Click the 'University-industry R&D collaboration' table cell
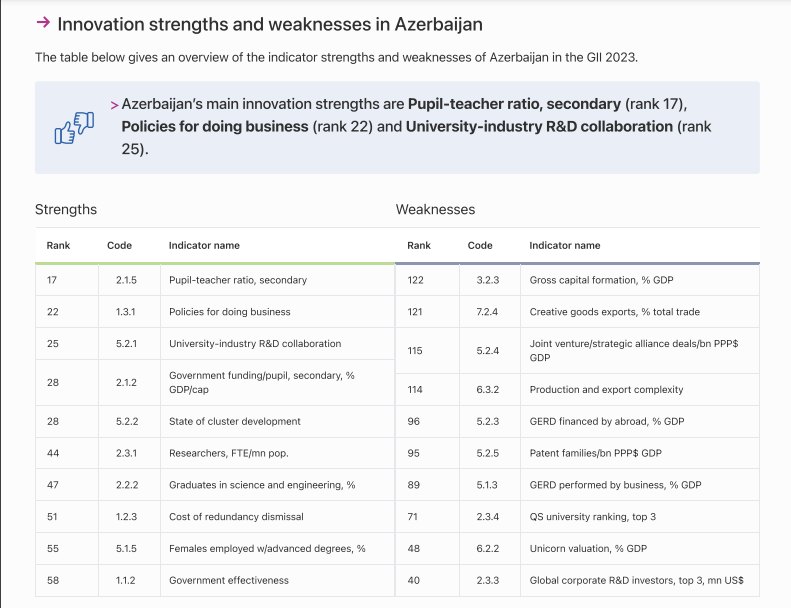The width and height of the screenshot is (791, 608). point(255,344)
